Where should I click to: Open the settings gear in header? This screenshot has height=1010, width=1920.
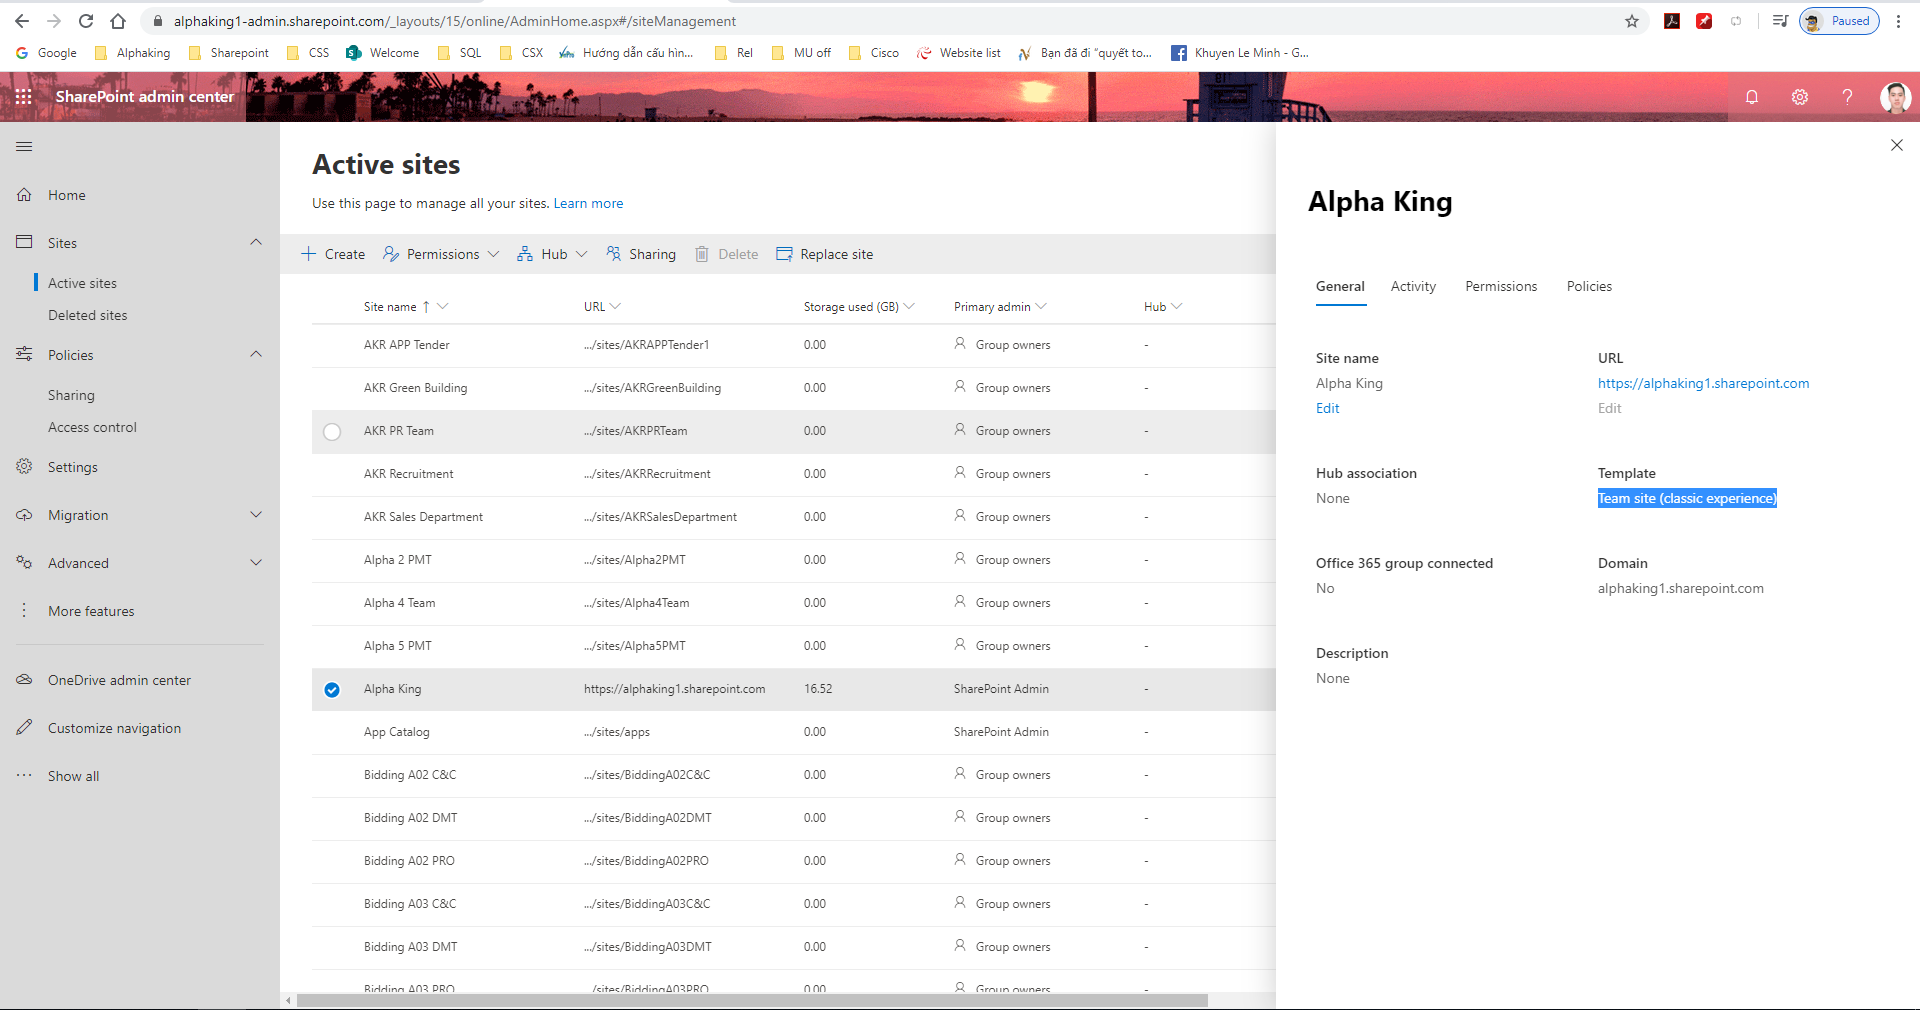point(1800,97)
